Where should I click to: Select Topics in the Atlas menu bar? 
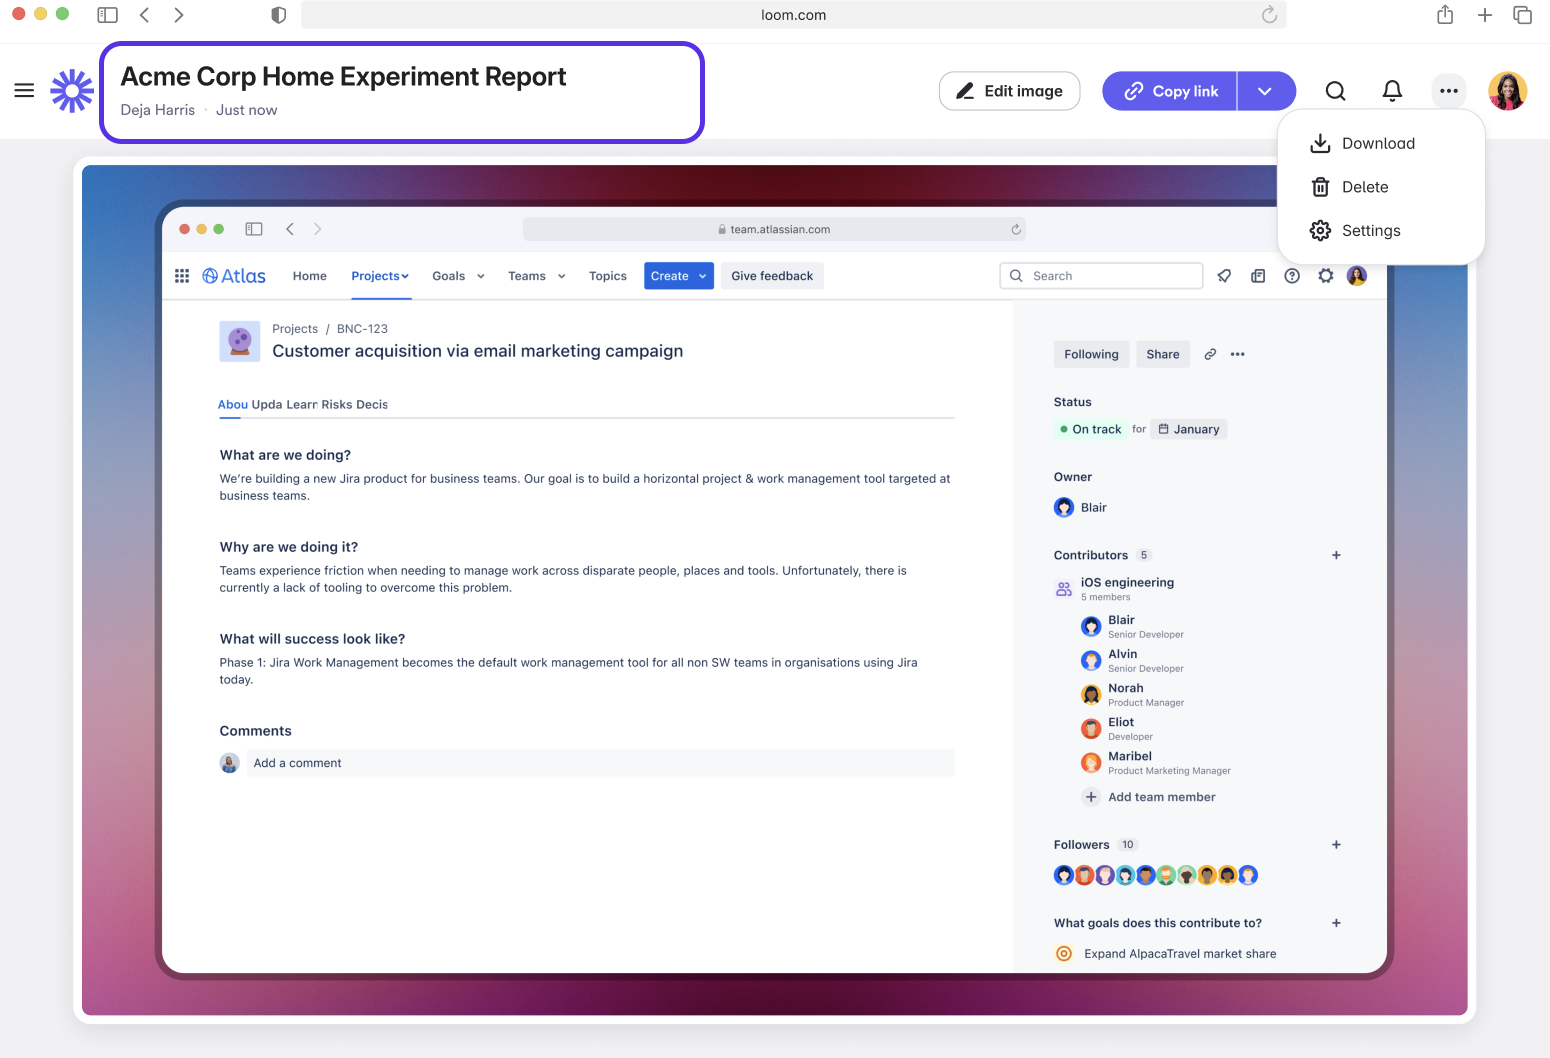click(607, 275)
